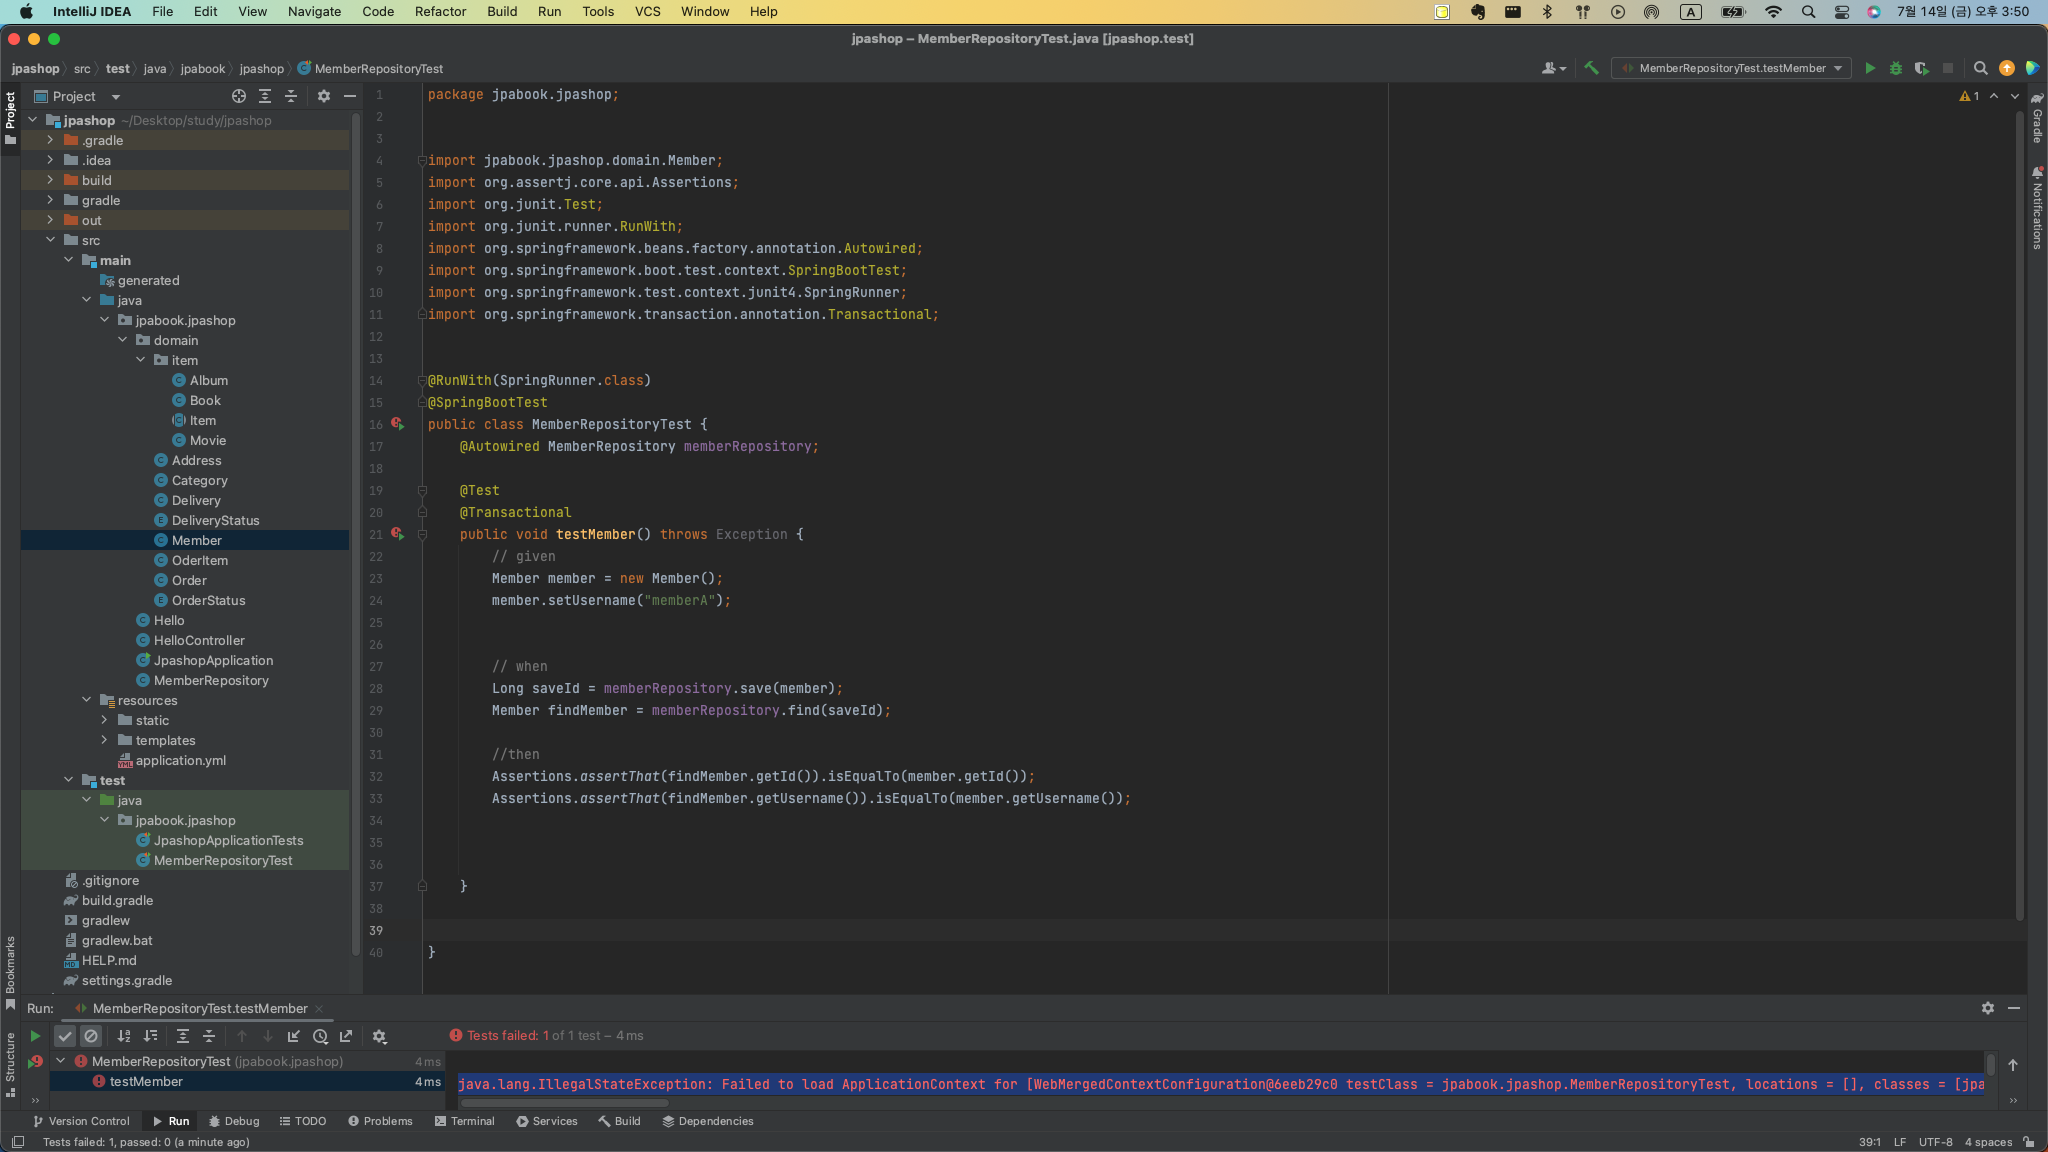Open the Navigate menu

314,12
